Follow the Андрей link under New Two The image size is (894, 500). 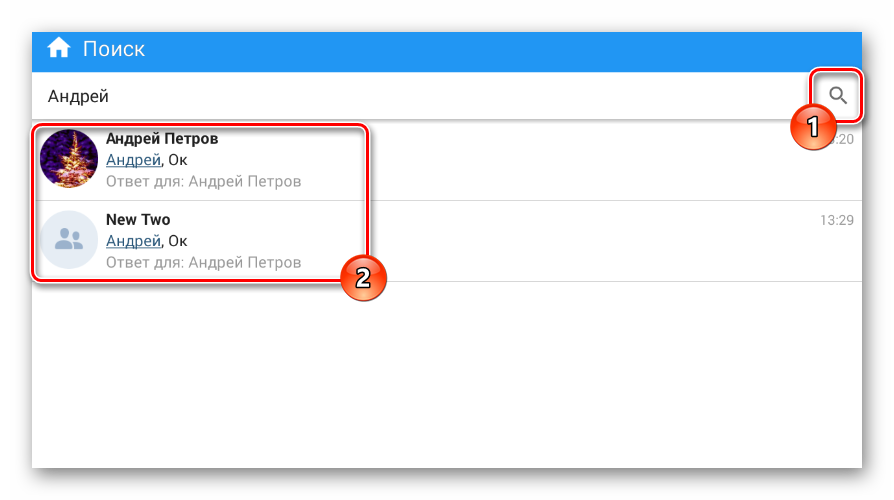pyautogui.click(x=133, y=241)
